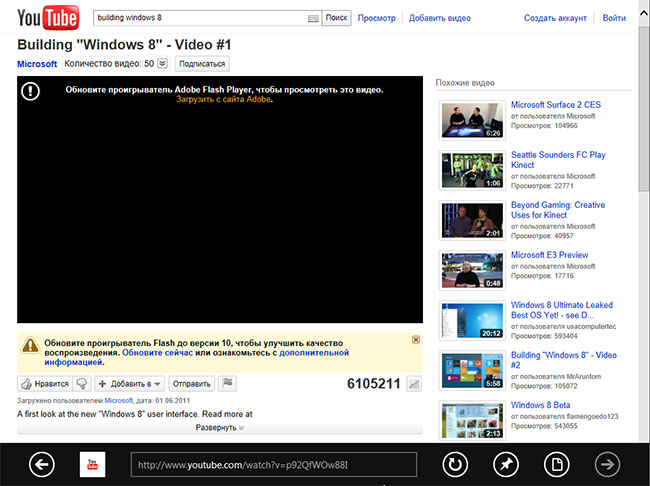The width and height of the screenshot is (650, 486).
Task: Click 'Обновите сейчас' link
Action: [x=158, y=352]
